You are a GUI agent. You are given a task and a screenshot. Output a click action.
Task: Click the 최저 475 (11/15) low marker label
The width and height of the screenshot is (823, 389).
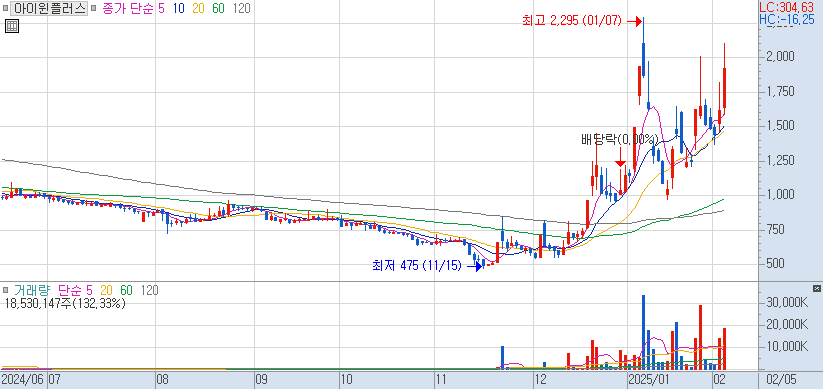[x=416, y=266]
